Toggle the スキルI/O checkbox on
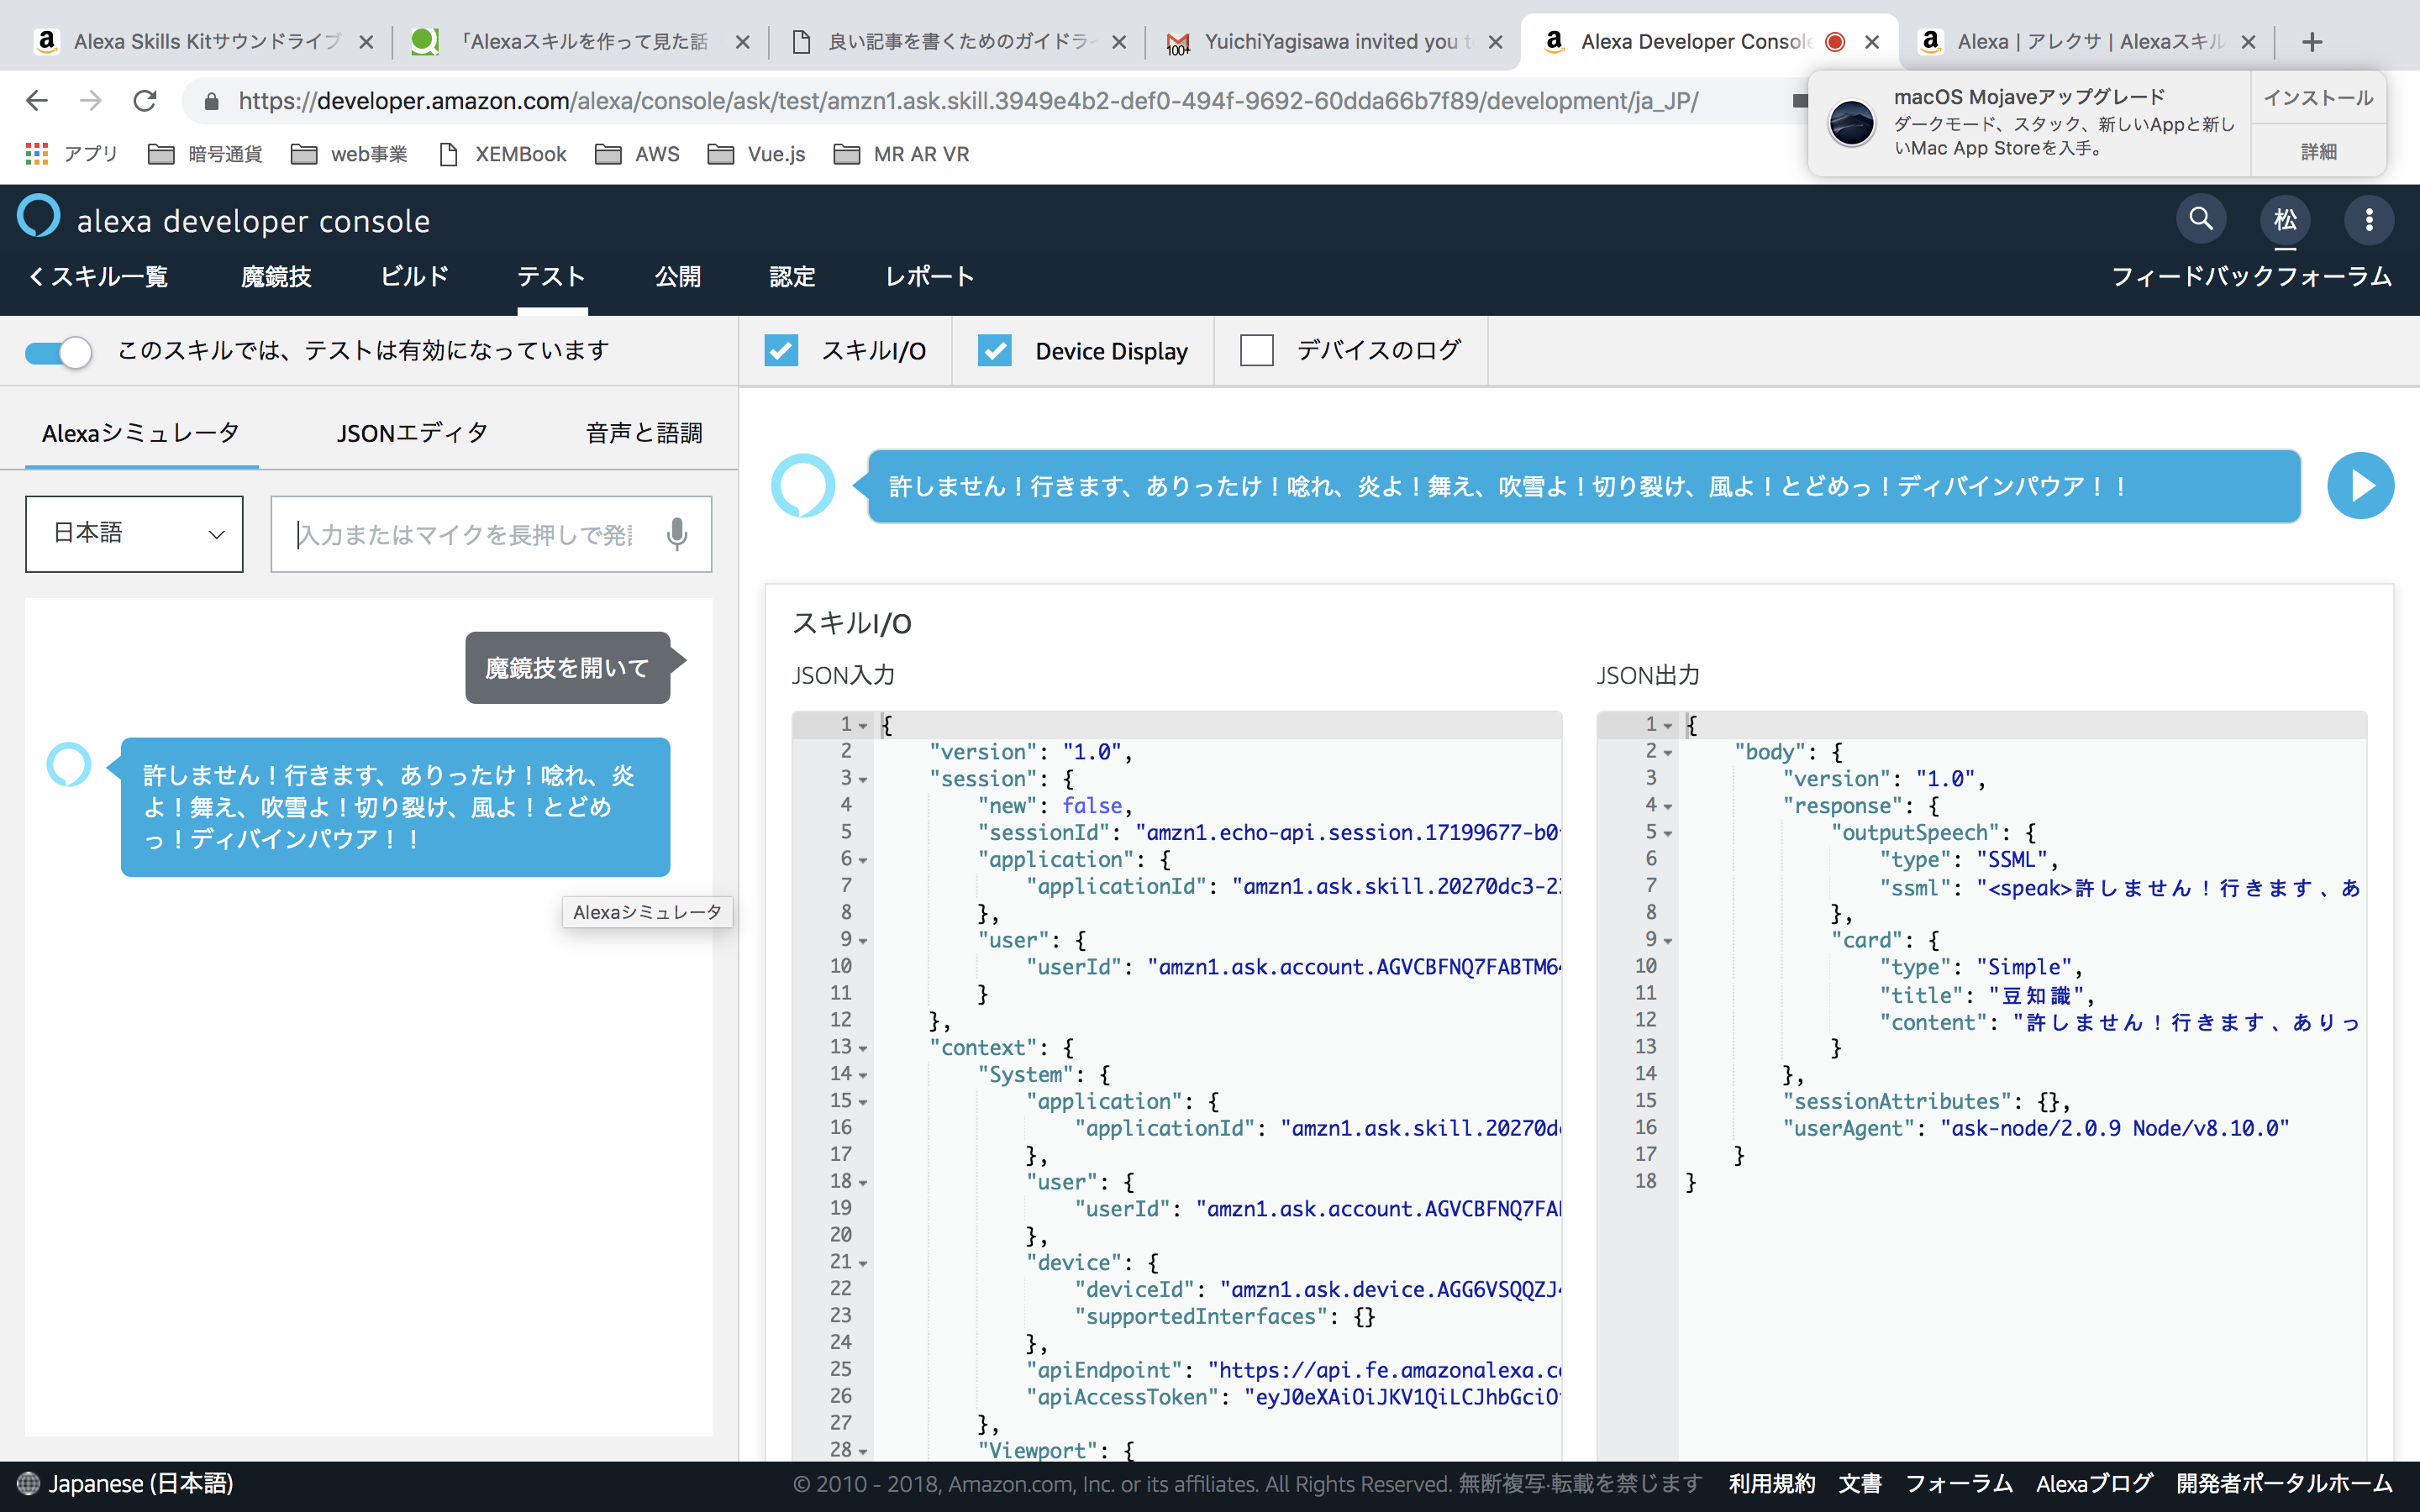This screenshot has width=2420, height=1512. pos(784,349)
